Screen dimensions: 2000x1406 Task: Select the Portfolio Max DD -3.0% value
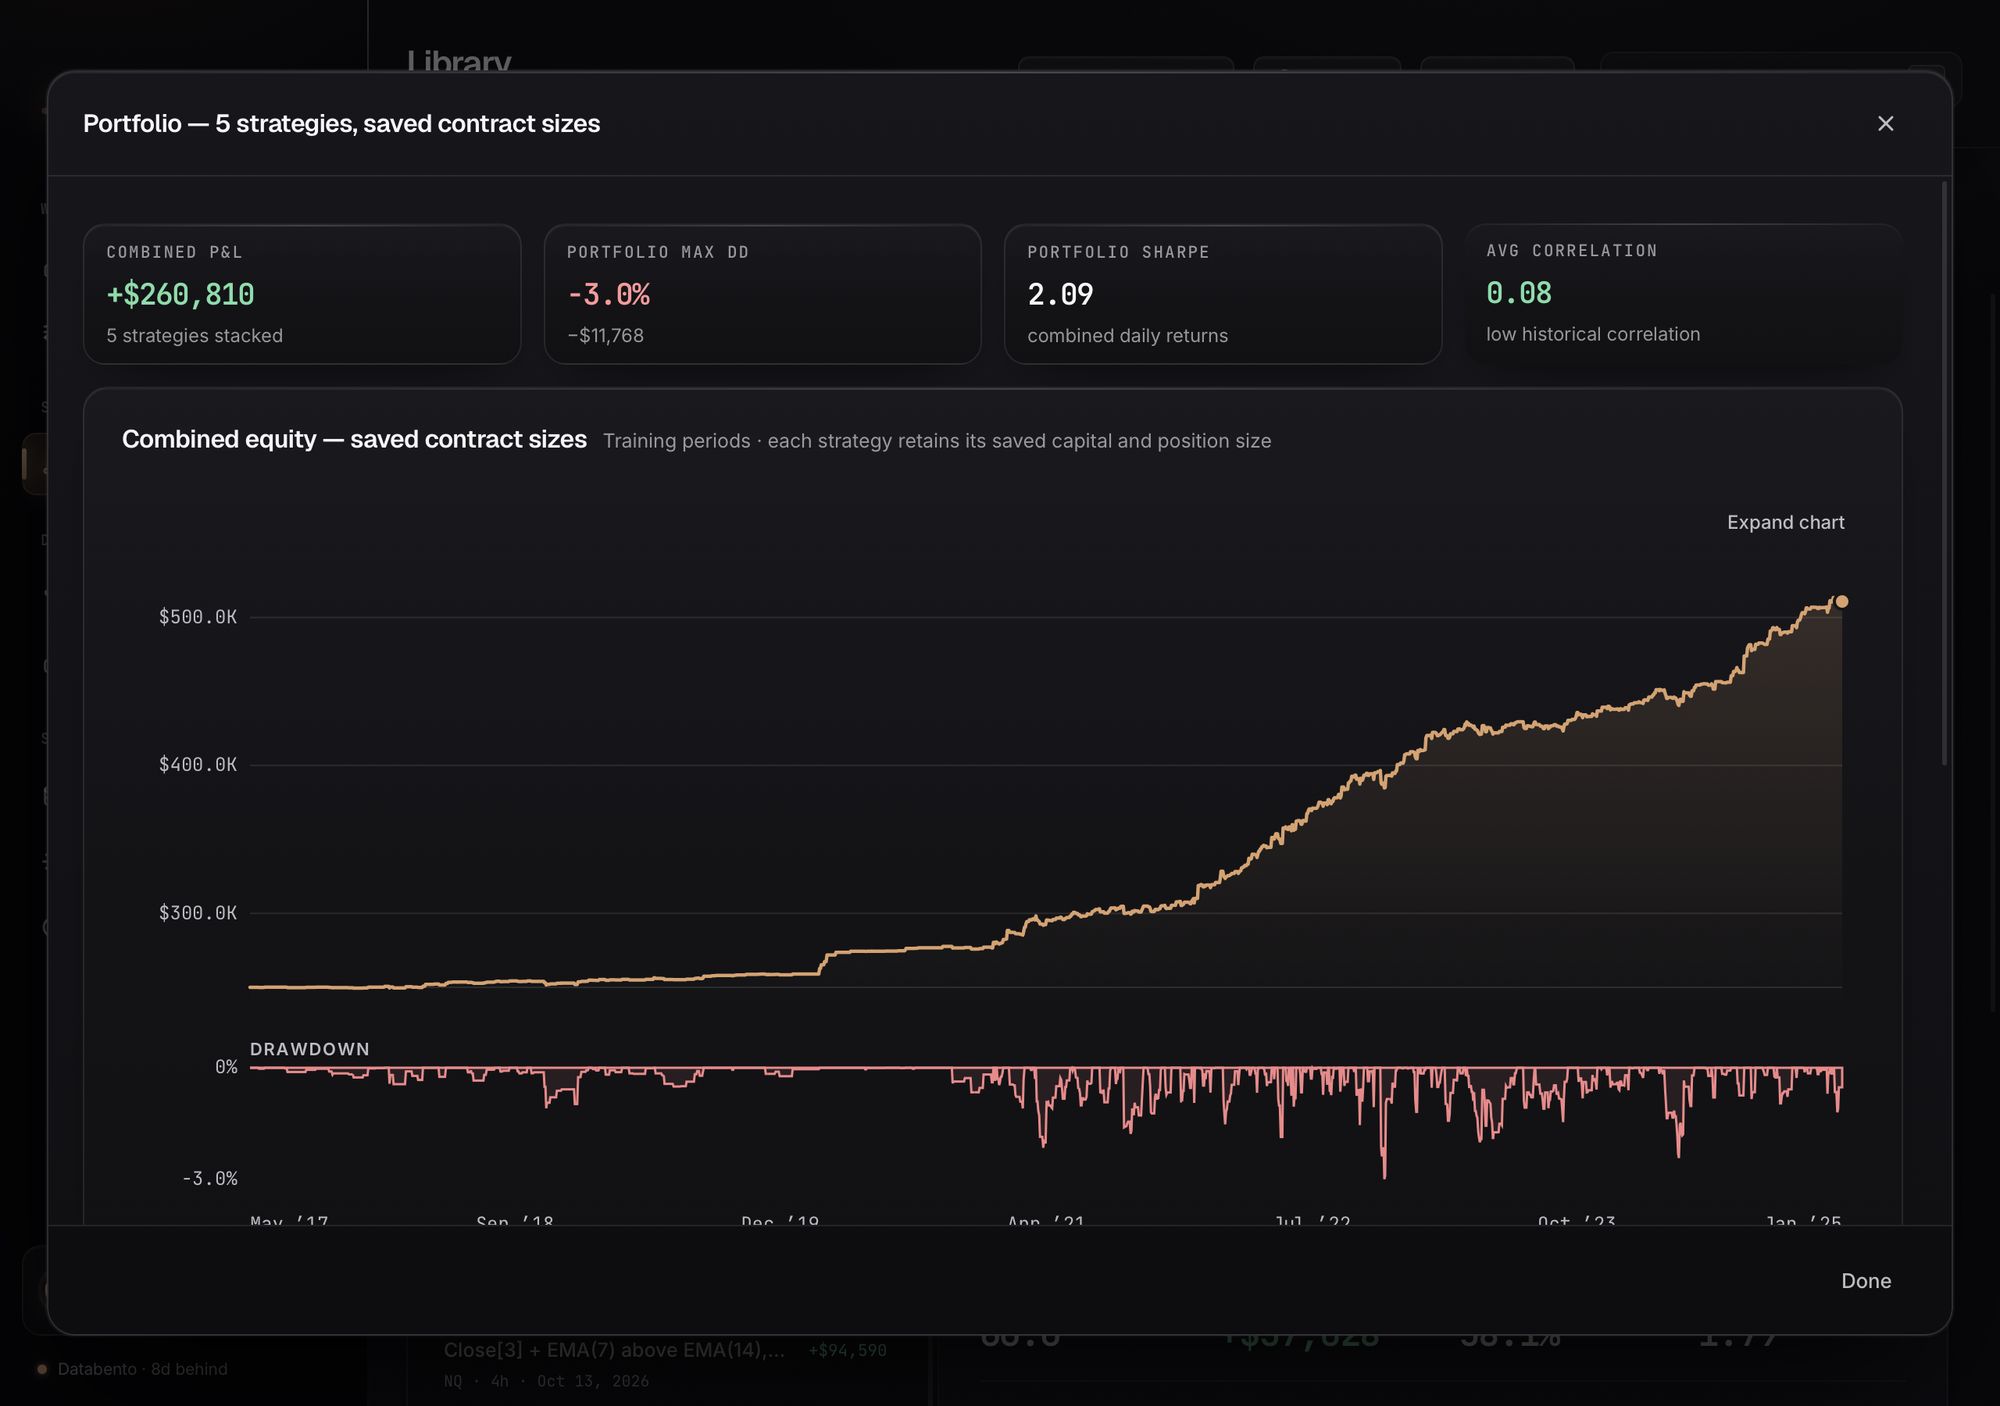click(608, 294)
